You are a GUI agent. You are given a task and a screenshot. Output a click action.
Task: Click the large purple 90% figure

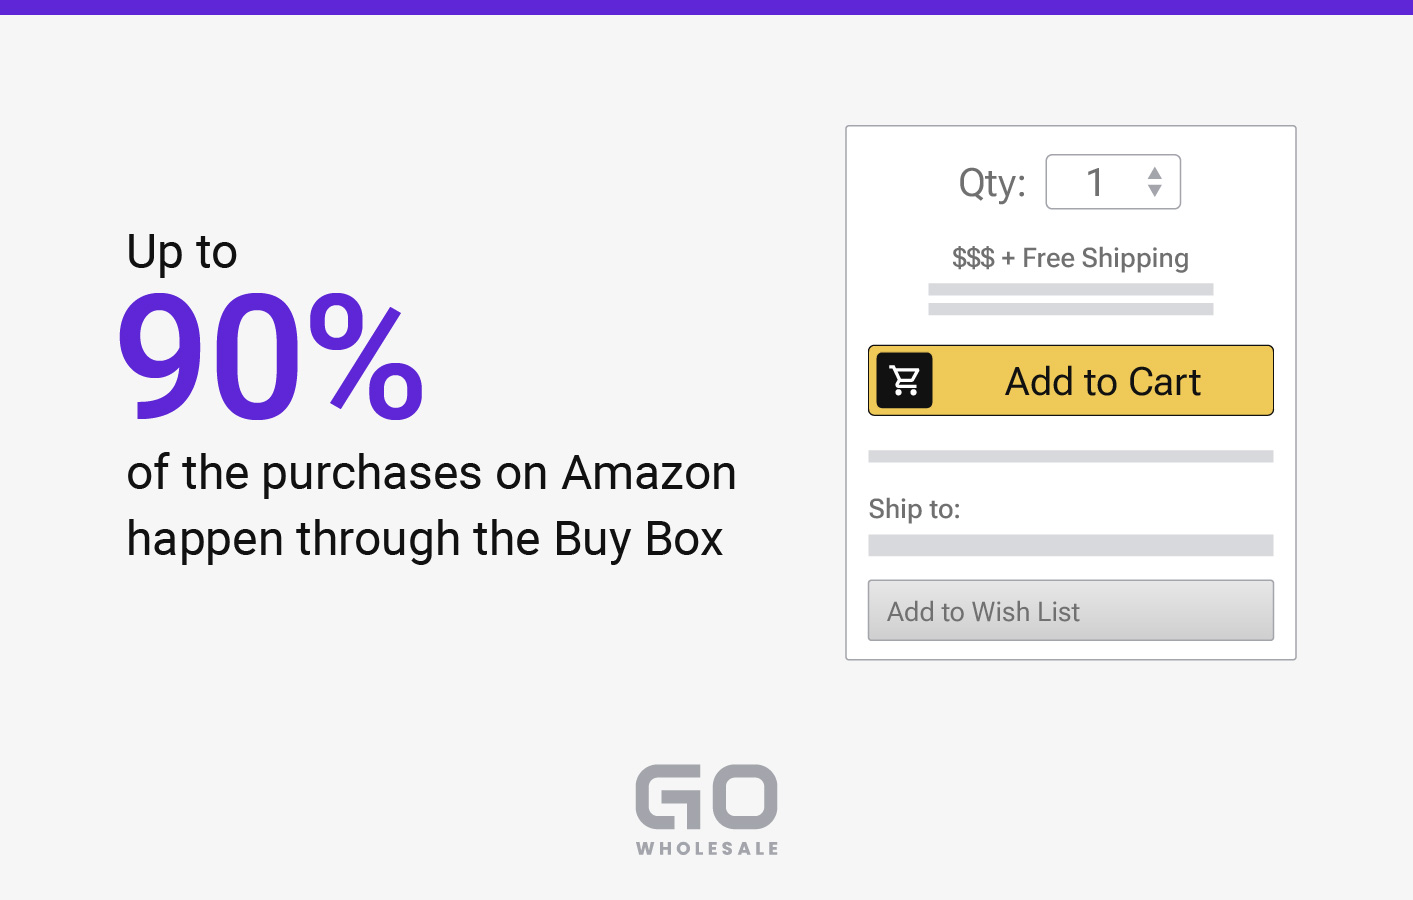(x=271, y=355)
